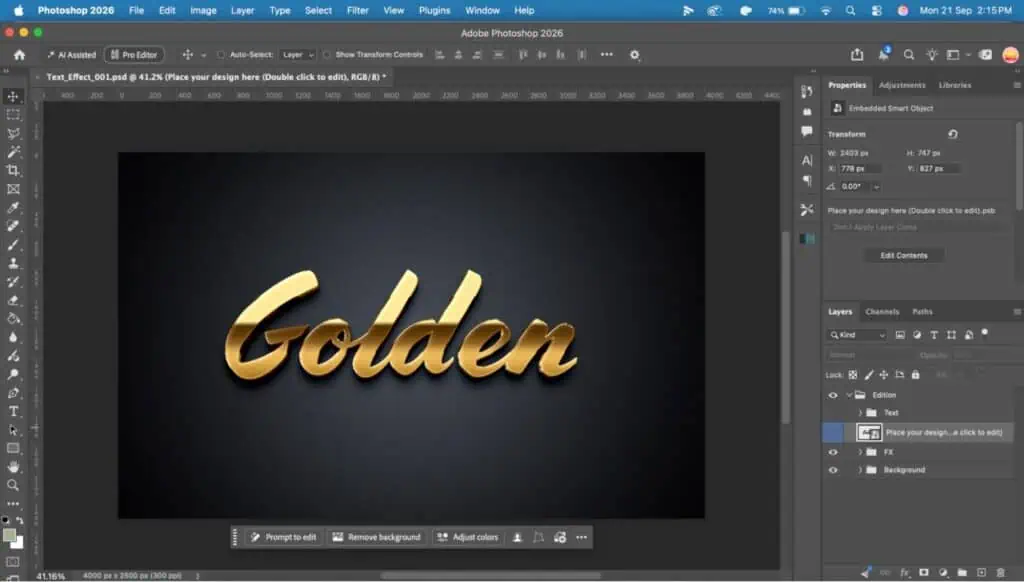The width and height of the screenshot is (1024, 582).
Task: Open the Layer Comp dropdown in Properties
Action: pos(917,227)
